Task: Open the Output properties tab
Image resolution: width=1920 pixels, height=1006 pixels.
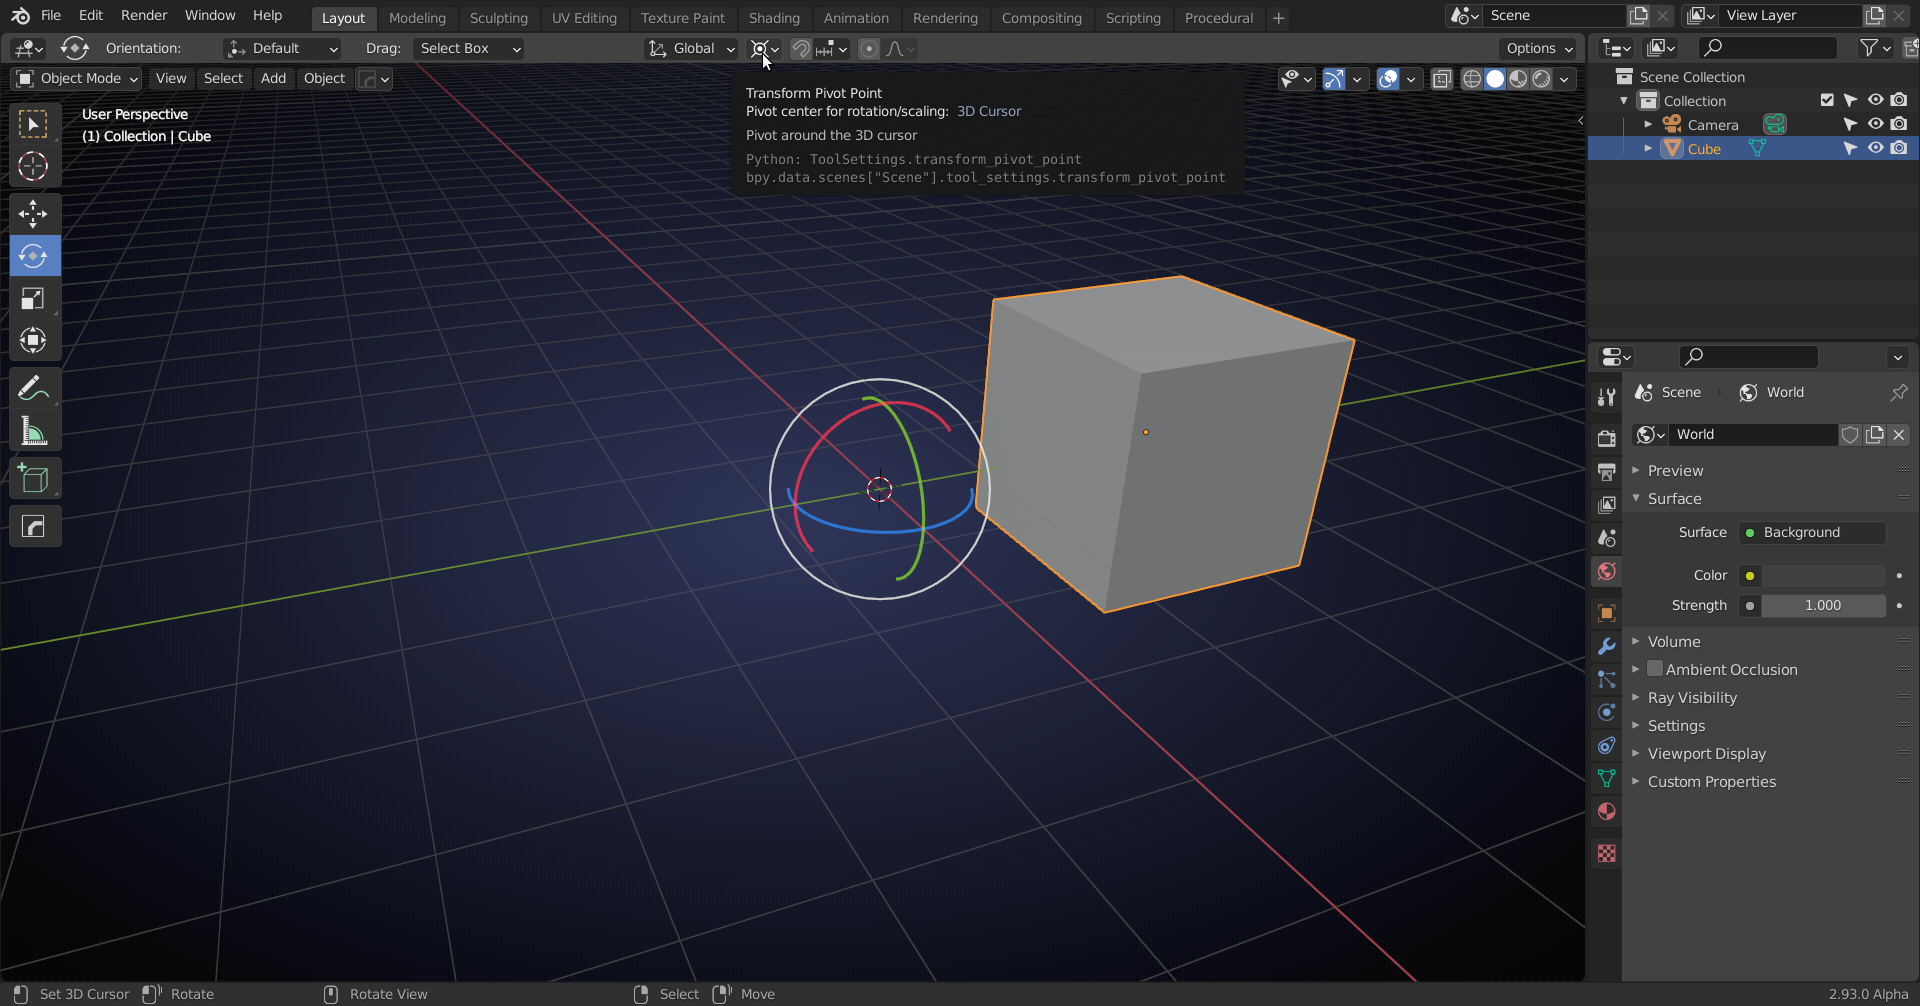Action: click(1607, 471)
